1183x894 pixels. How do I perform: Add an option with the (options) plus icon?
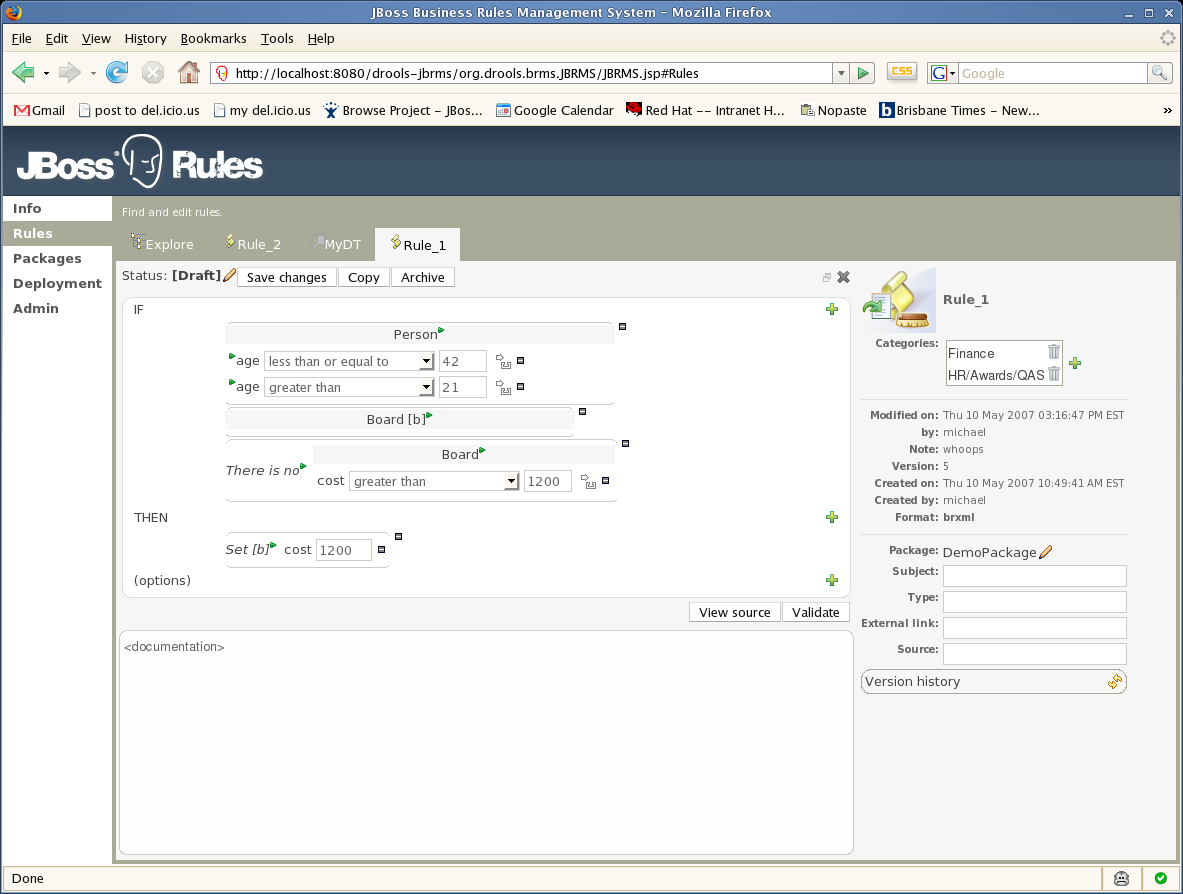[831, 580]
